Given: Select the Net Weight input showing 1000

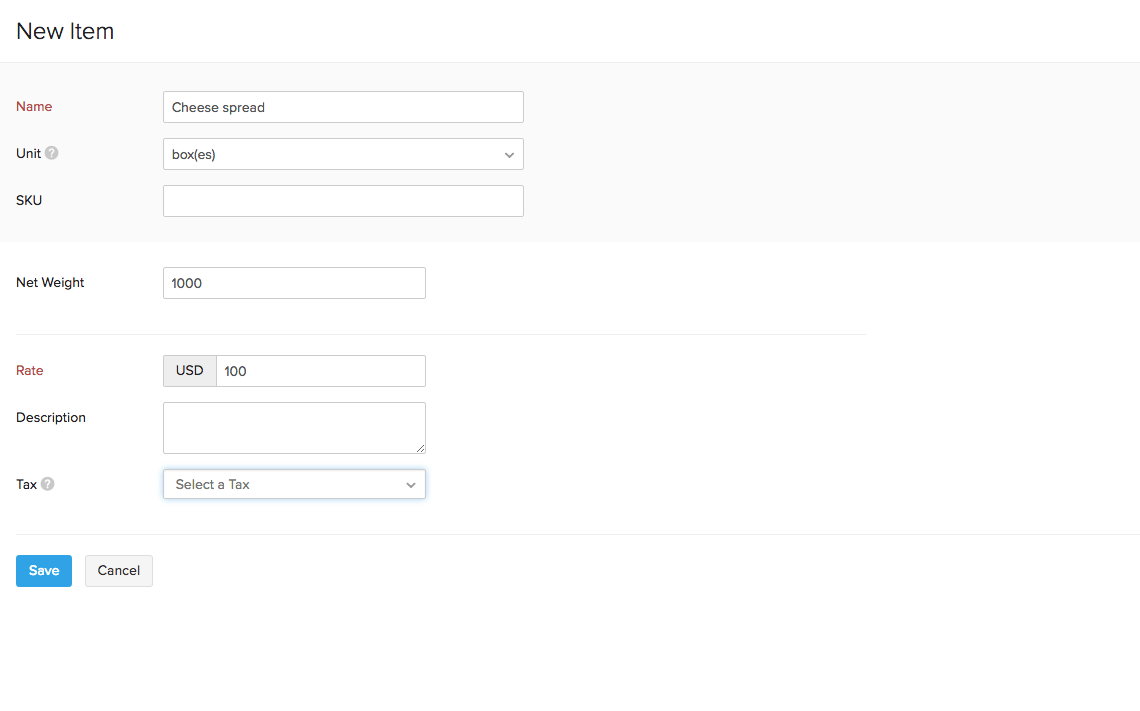Looking at the screenshot, I should [x=294, y=283].
